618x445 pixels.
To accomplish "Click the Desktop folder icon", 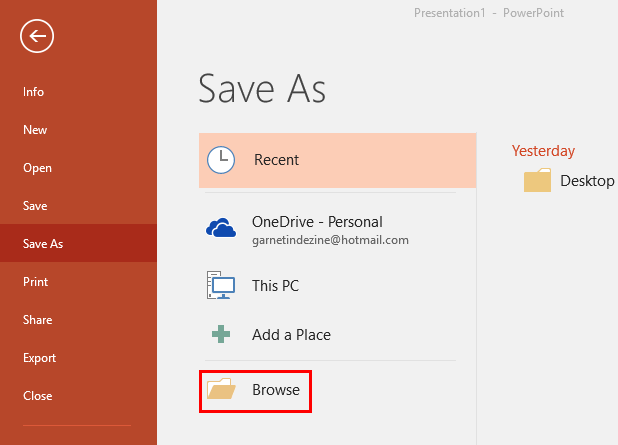I will tap(538, 181).
